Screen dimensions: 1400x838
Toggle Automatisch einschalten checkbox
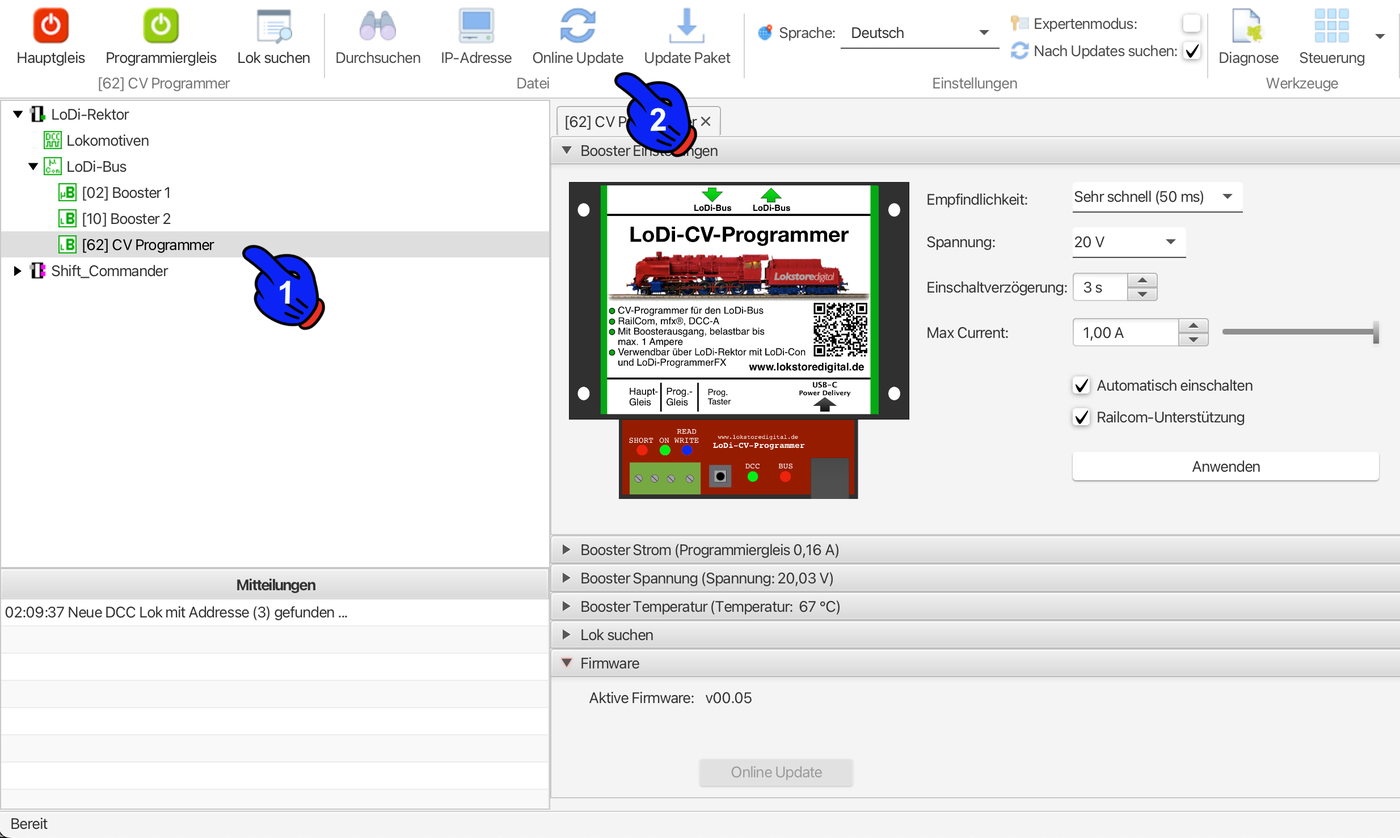1081,385
